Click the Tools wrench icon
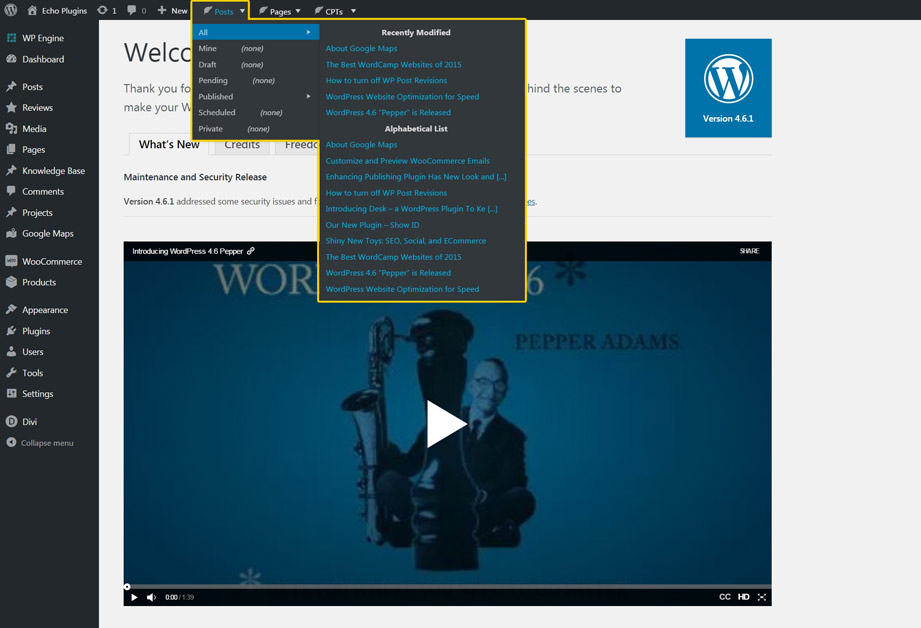This screenshot has width=921, height=628. pos(11,372)
